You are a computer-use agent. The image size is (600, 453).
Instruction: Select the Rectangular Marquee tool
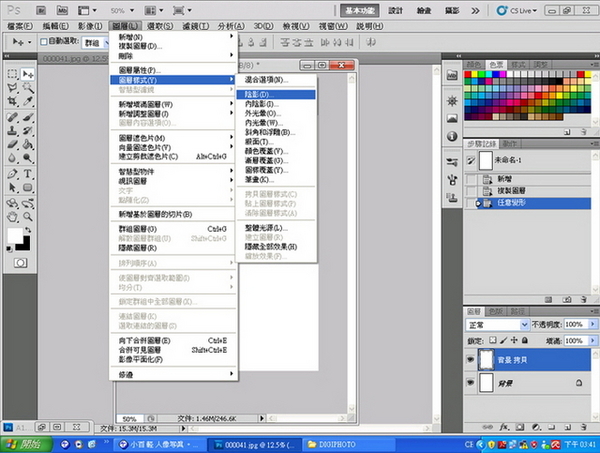12,74
